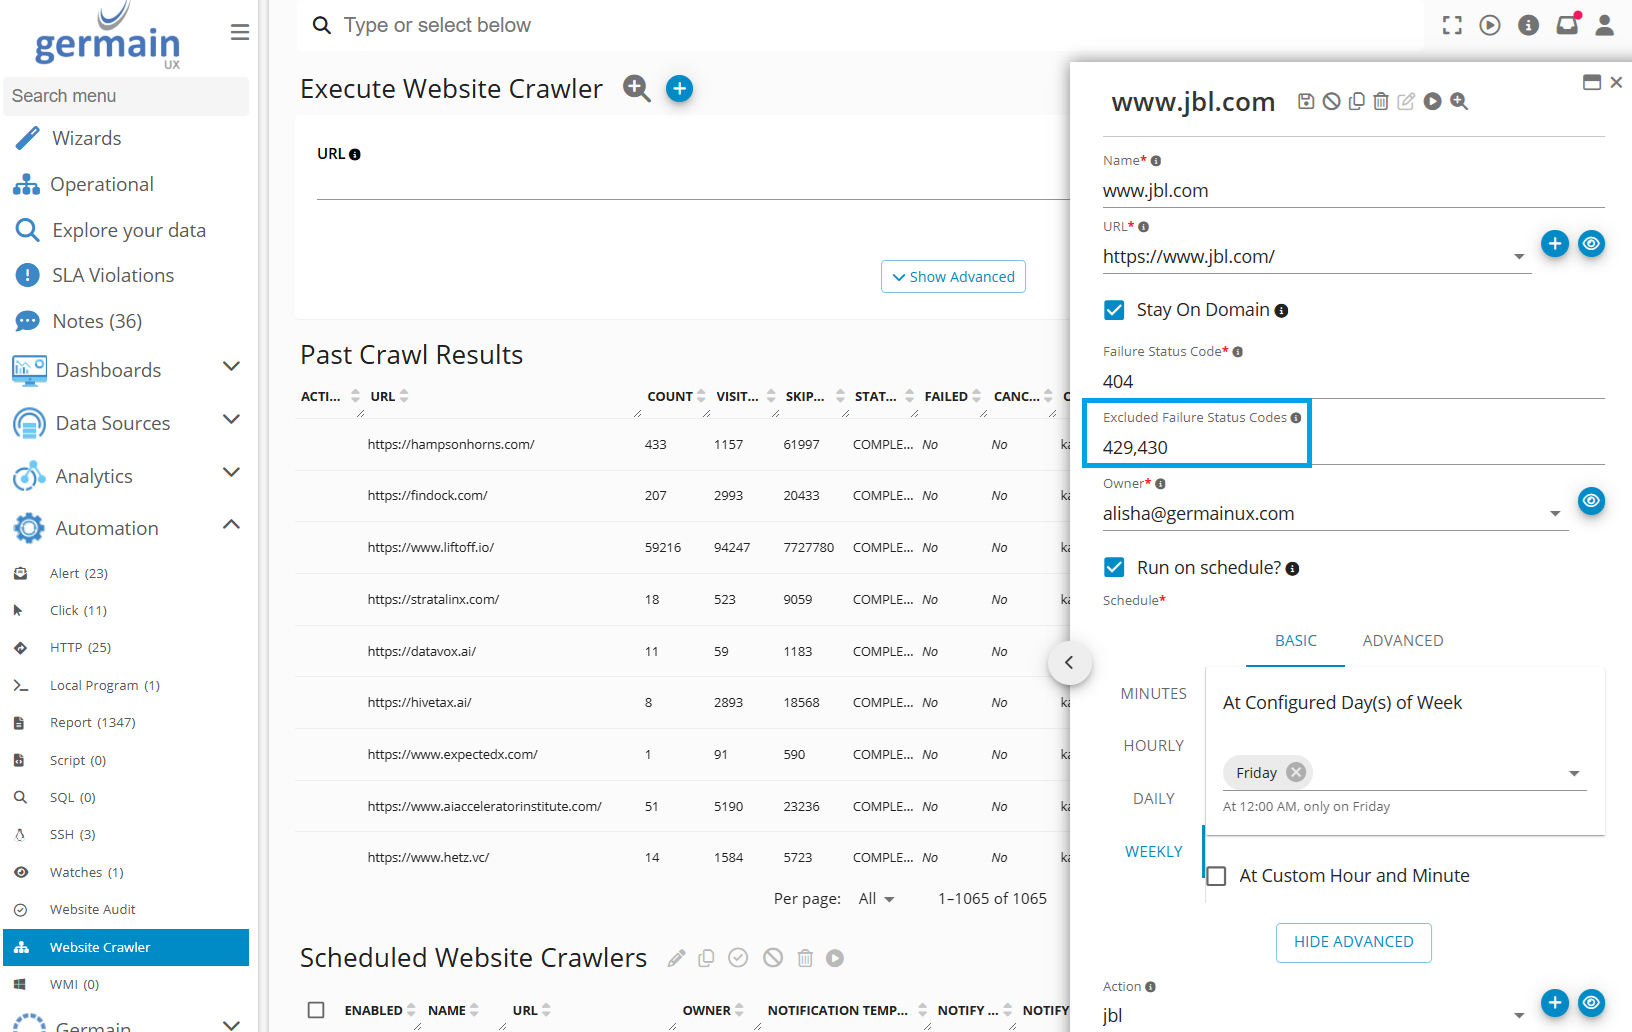Click the blue plus icon next to Execute Website Crawler
1632x1032 pixels.
pyautogui.click(x=679, y=89)
